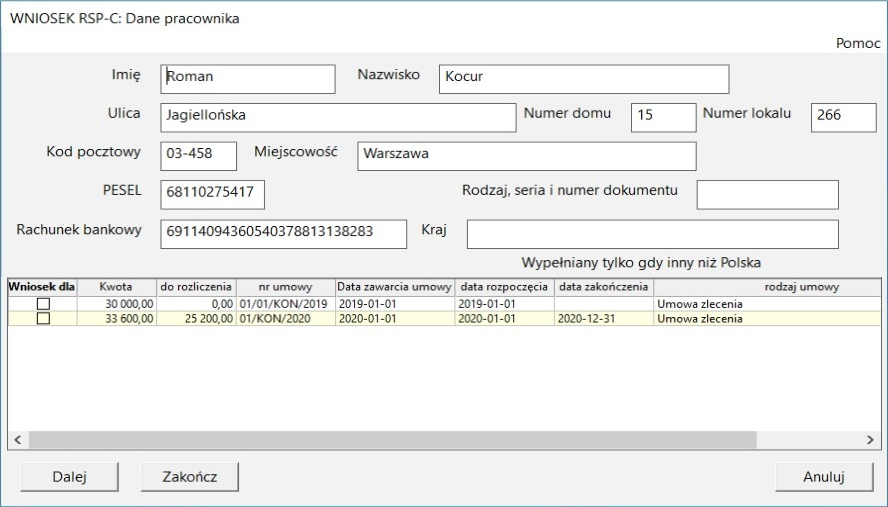The height and width of the screenshot is (507, 888).
Task: Click the rodzaj umowy column header
Action: point(800,287)
